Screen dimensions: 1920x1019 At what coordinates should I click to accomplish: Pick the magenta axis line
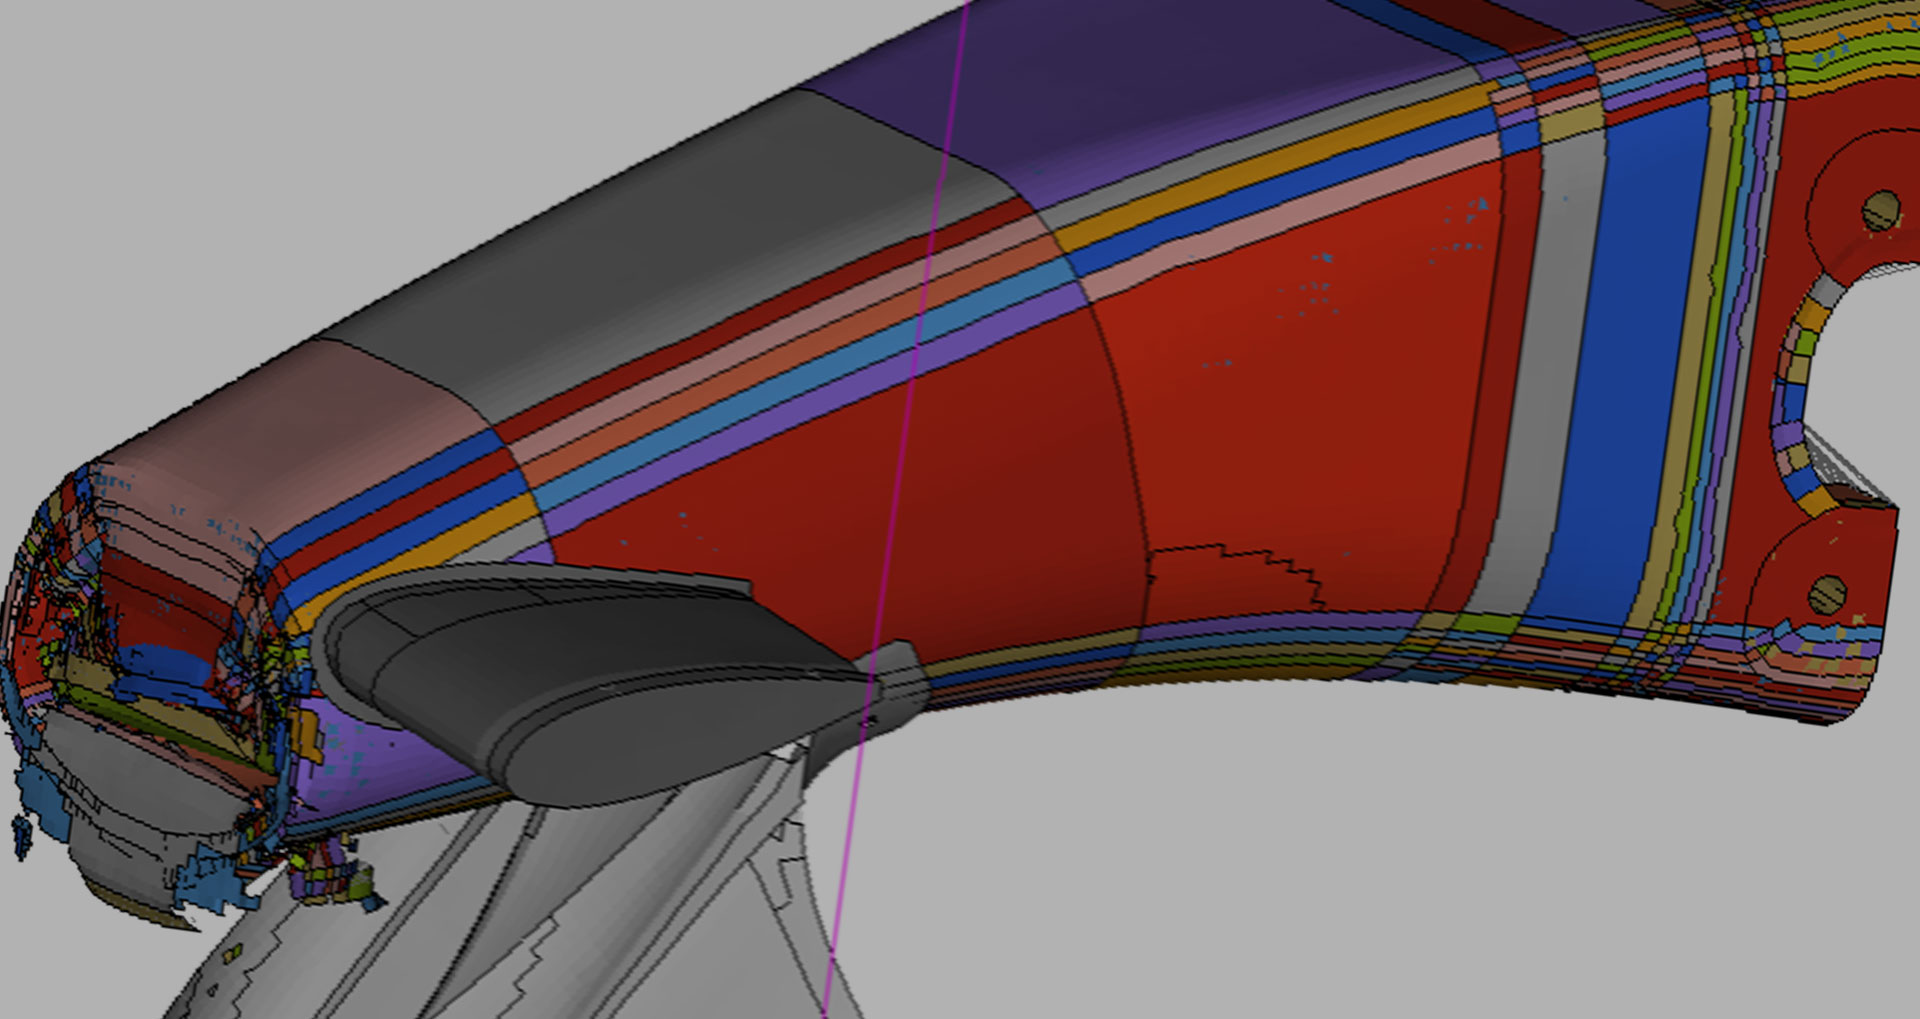[x=895, y=510]
